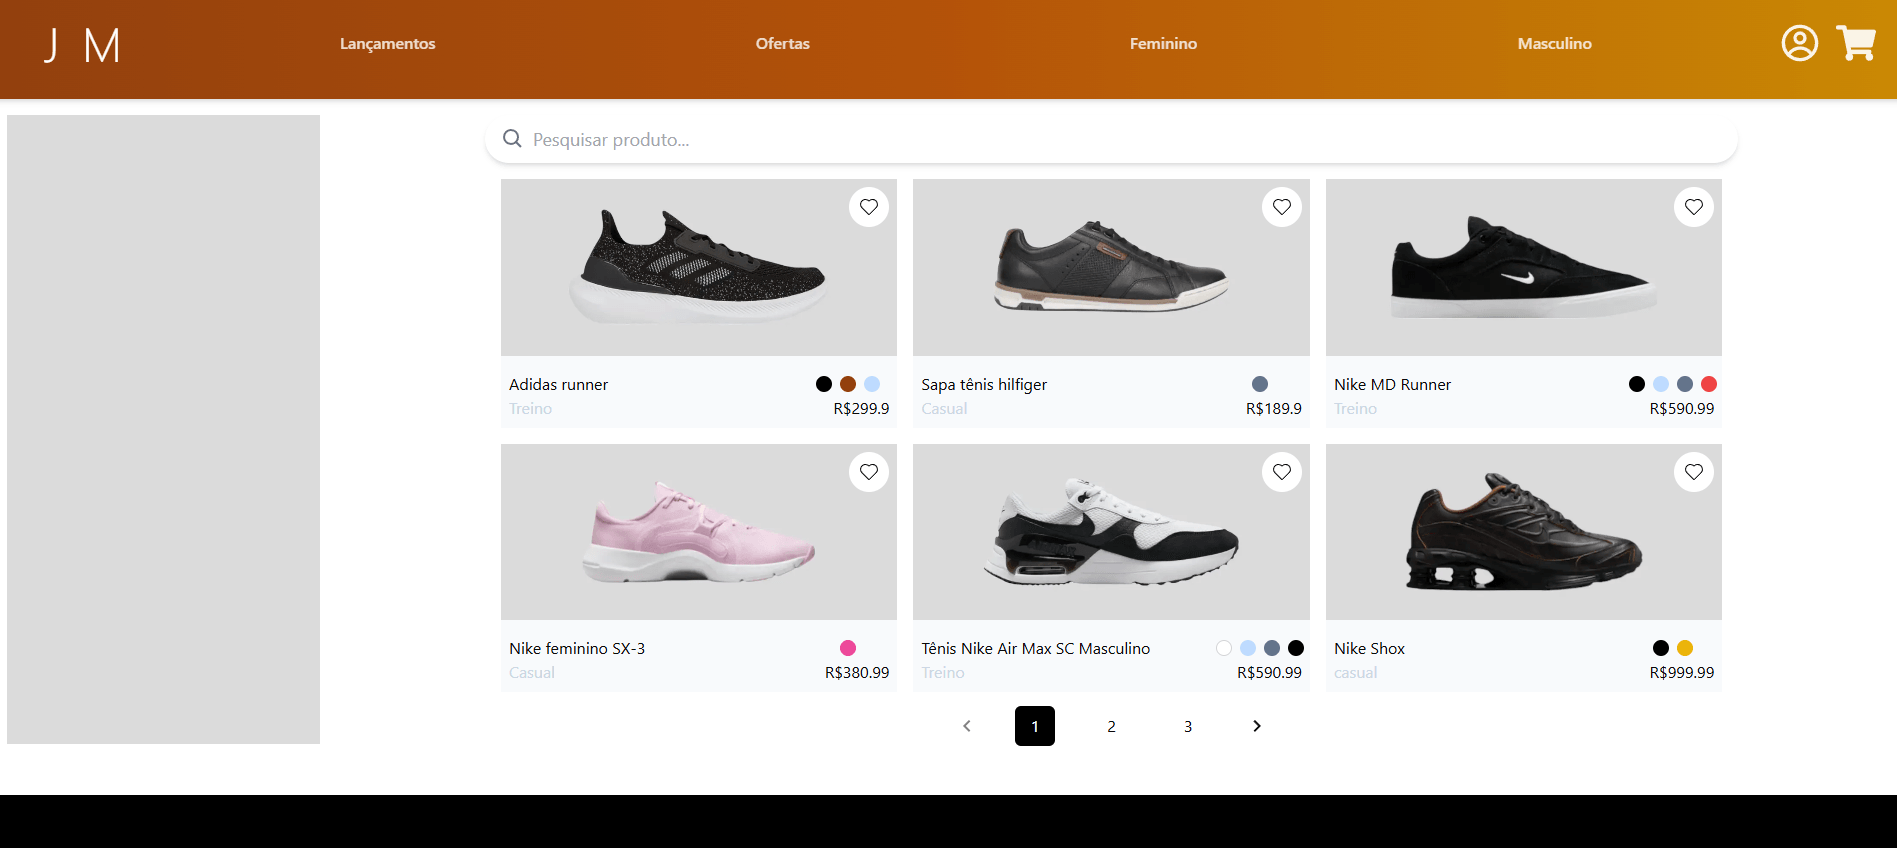This screenshot has height=848, width=1897.
Task: Jump to page 2 of products
Action: click(x=1111, y=727)
